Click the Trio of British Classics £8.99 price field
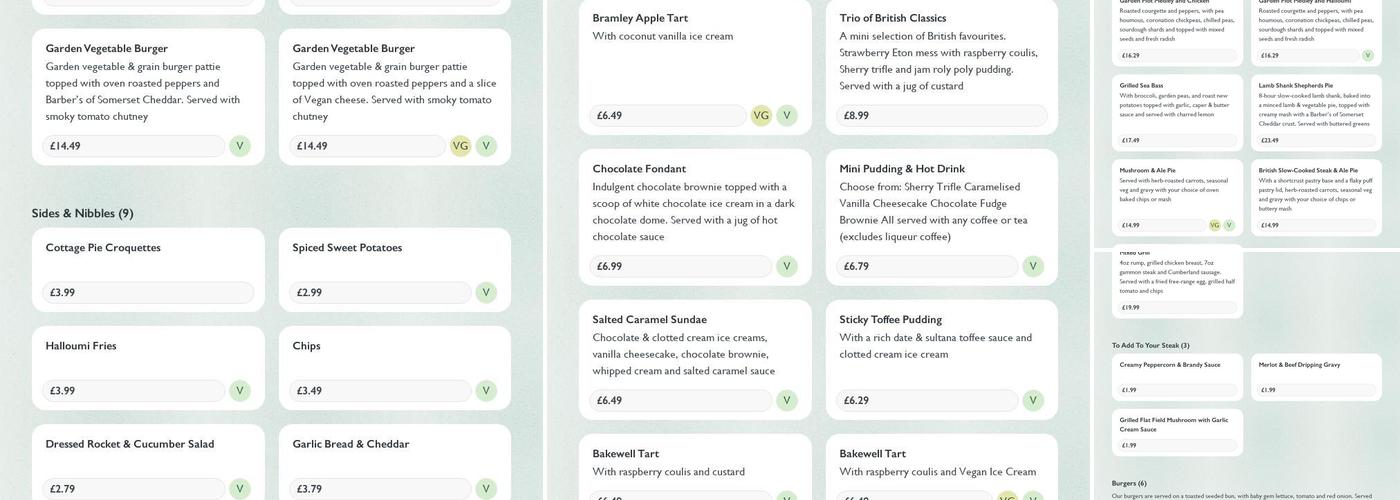The width and height of the screenshot is (1400, 500). (x=941, y=116)
